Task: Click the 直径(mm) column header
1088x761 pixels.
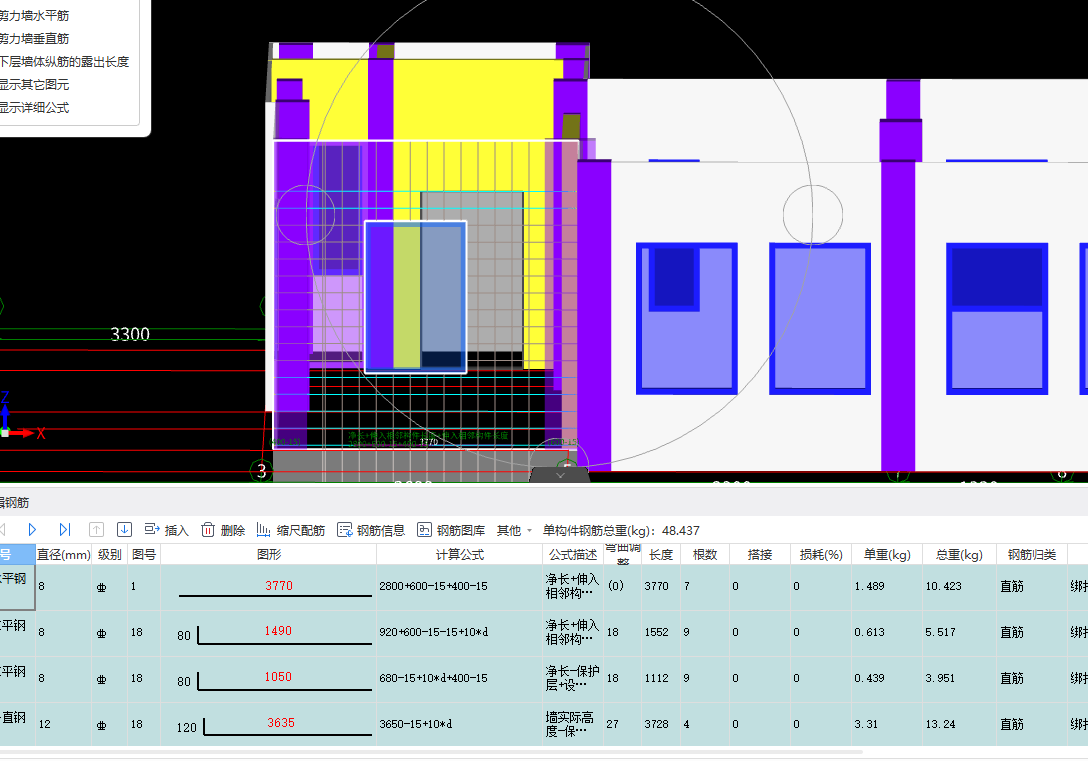Action: click(64, 554)
